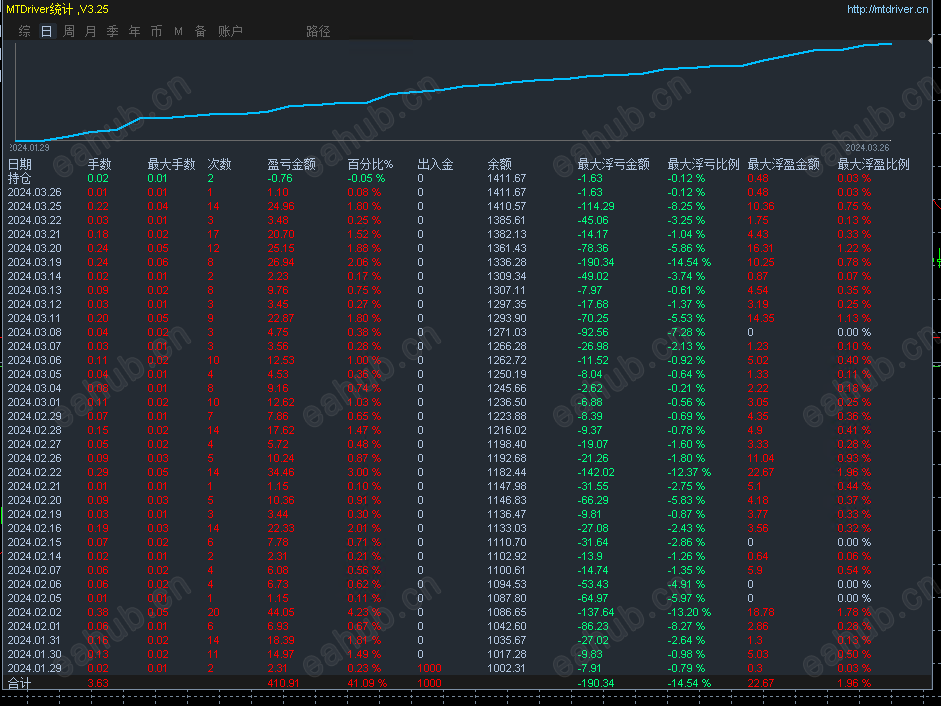Image resolution: width=941 pixels, height=706 pixels.
Task: Click total profit 410.91 in totals row
Action: coord(283,683)
